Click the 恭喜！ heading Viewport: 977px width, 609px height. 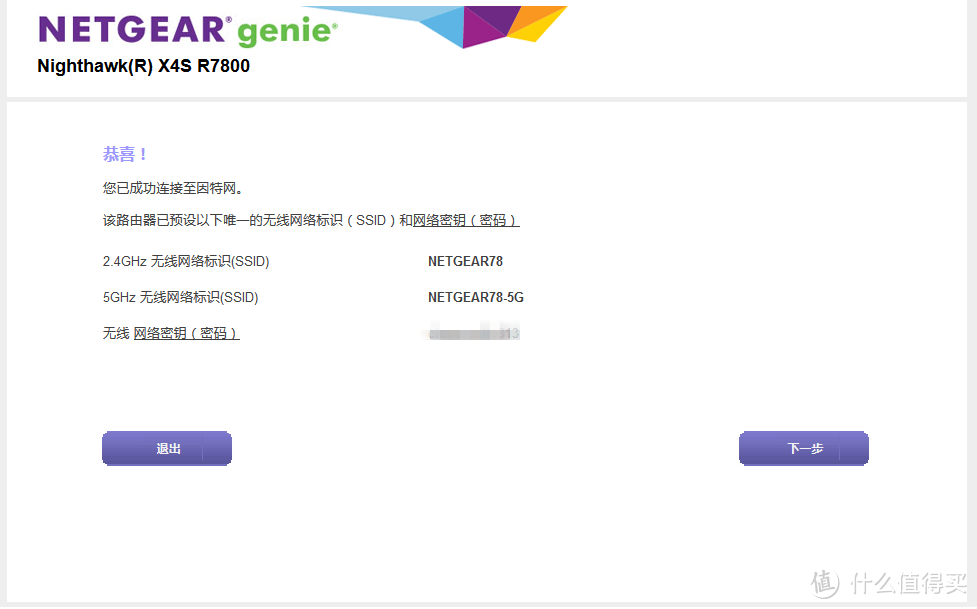click(x=125, y=154)
